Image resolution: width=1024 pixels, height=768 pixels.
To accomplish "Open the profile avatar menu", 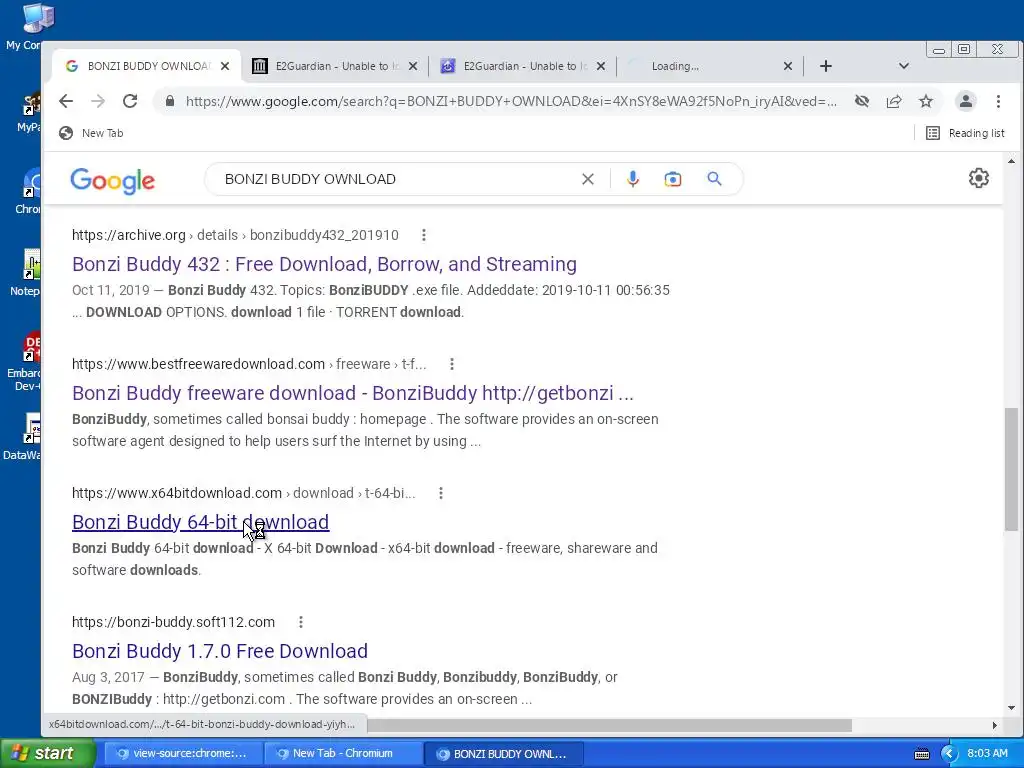I will coord(966,101).
